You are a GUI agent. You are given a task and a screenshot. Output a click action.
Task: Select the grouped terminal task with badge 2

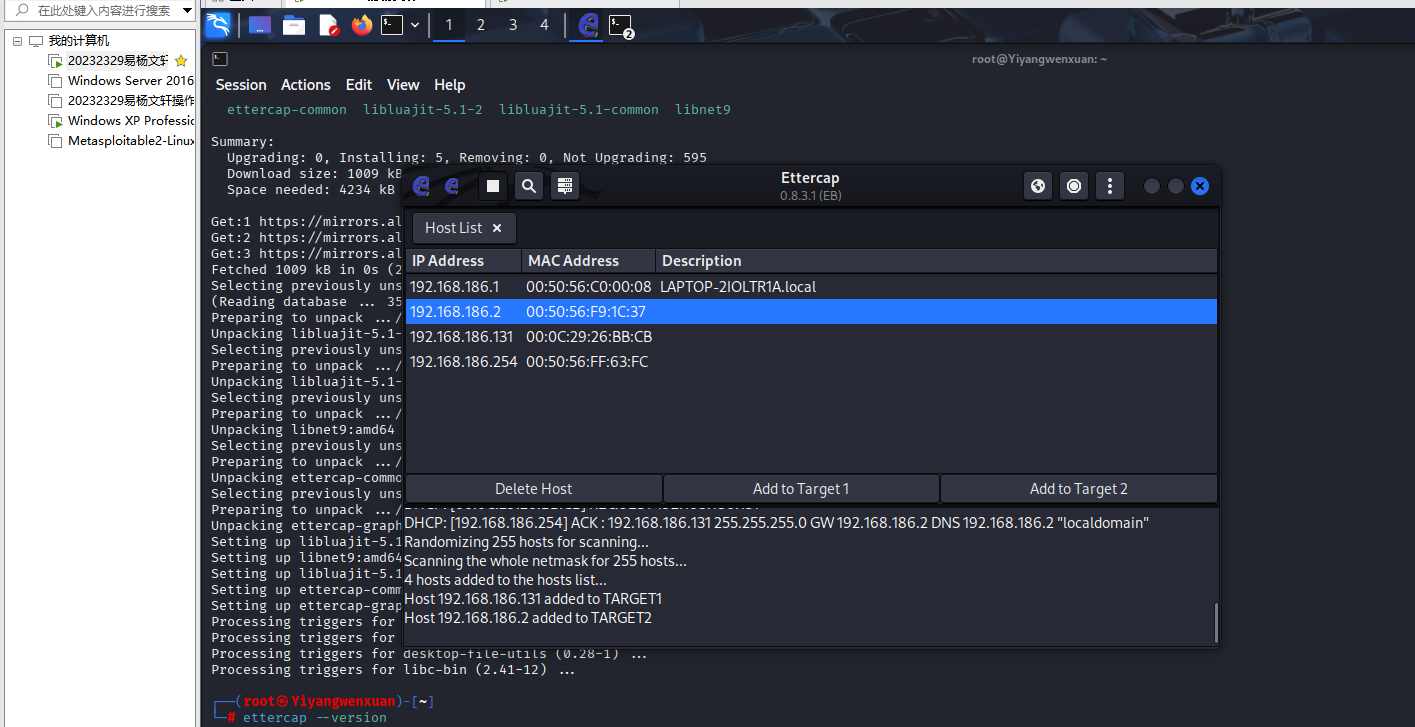622,25
